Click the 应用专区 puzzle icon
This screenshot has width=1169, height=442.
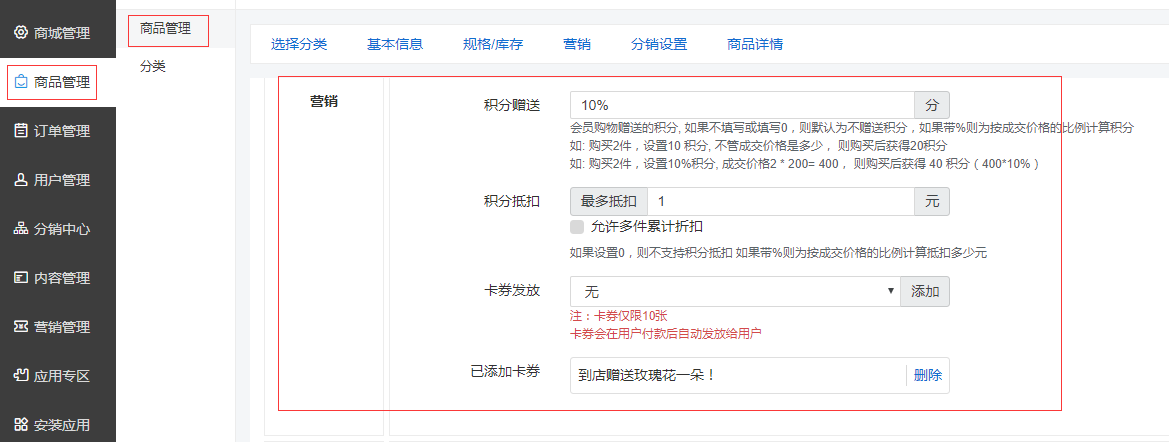point(21,376)
